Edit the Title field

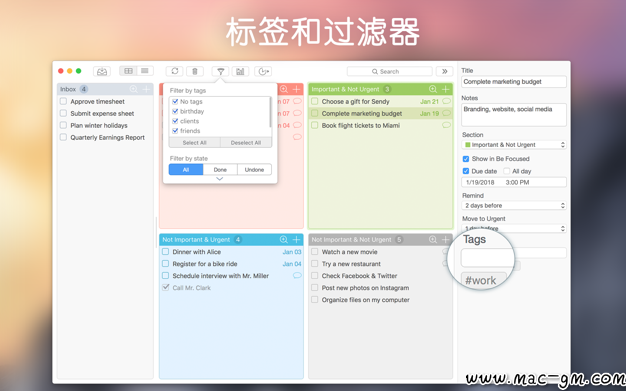click(514, 81)
